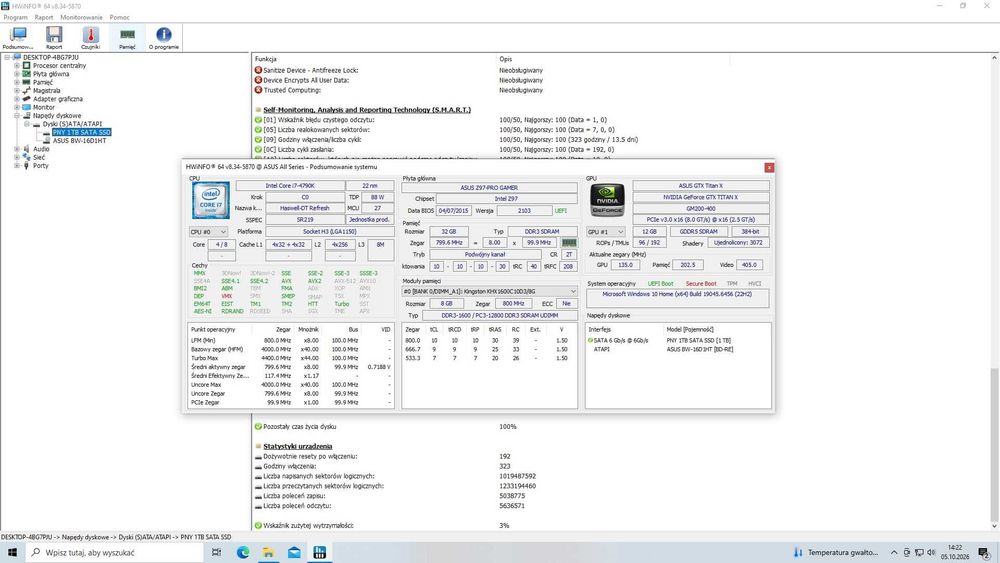
Task: Open the Podsumowanie summary toolbar icon
Action: pos(18,37)
